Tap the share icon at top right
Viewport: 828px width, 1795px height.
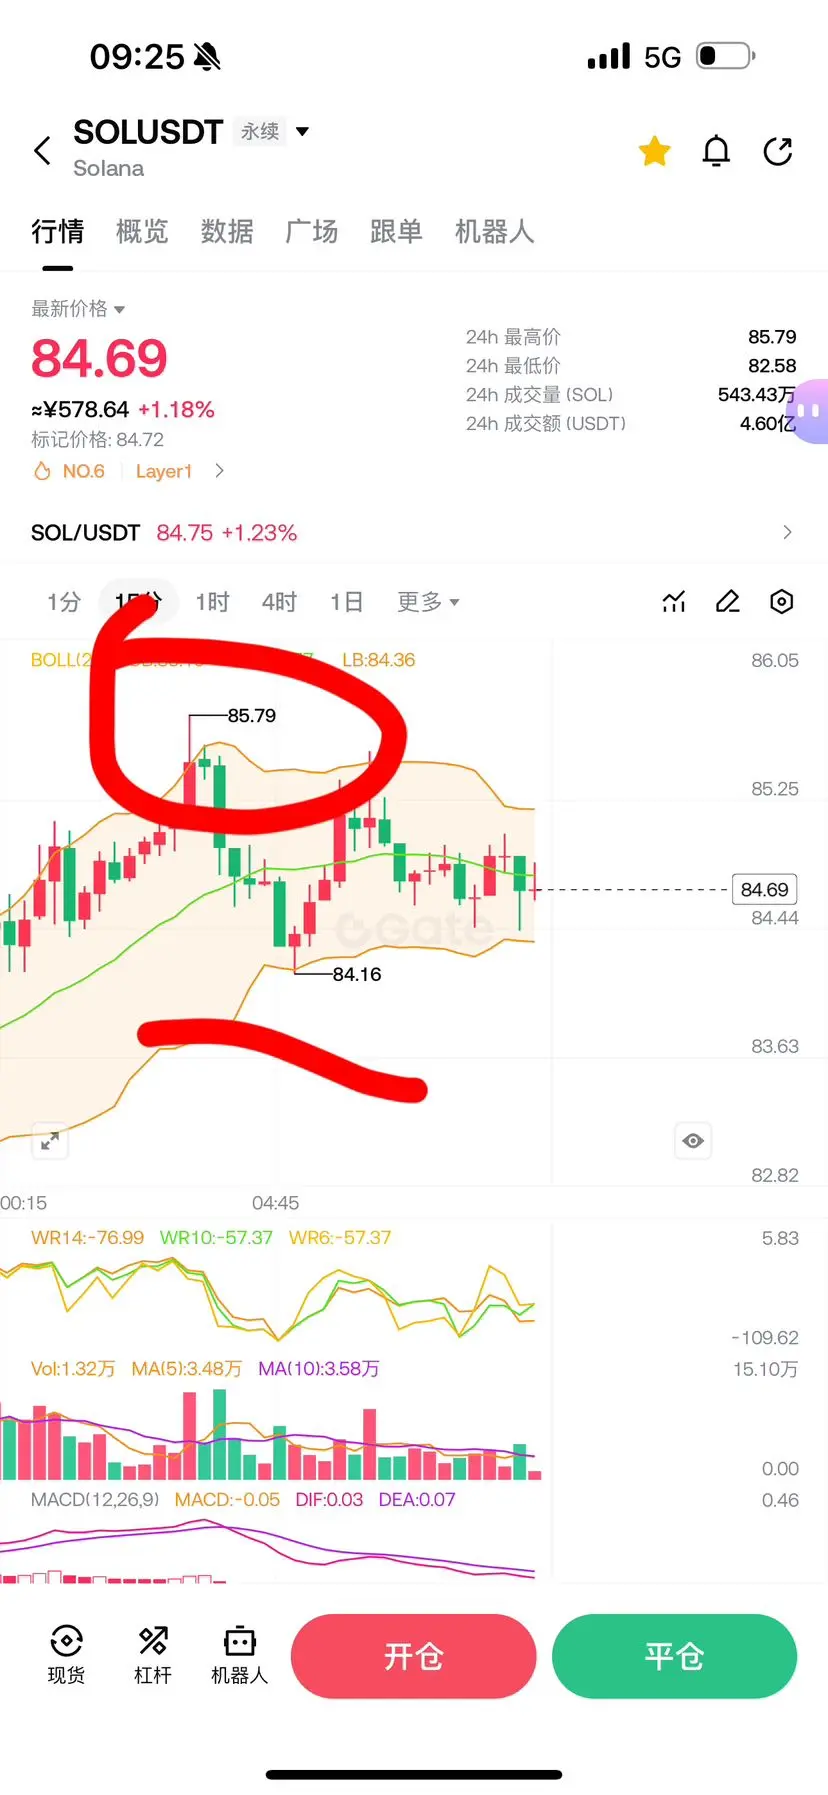[x=778, y=151]
